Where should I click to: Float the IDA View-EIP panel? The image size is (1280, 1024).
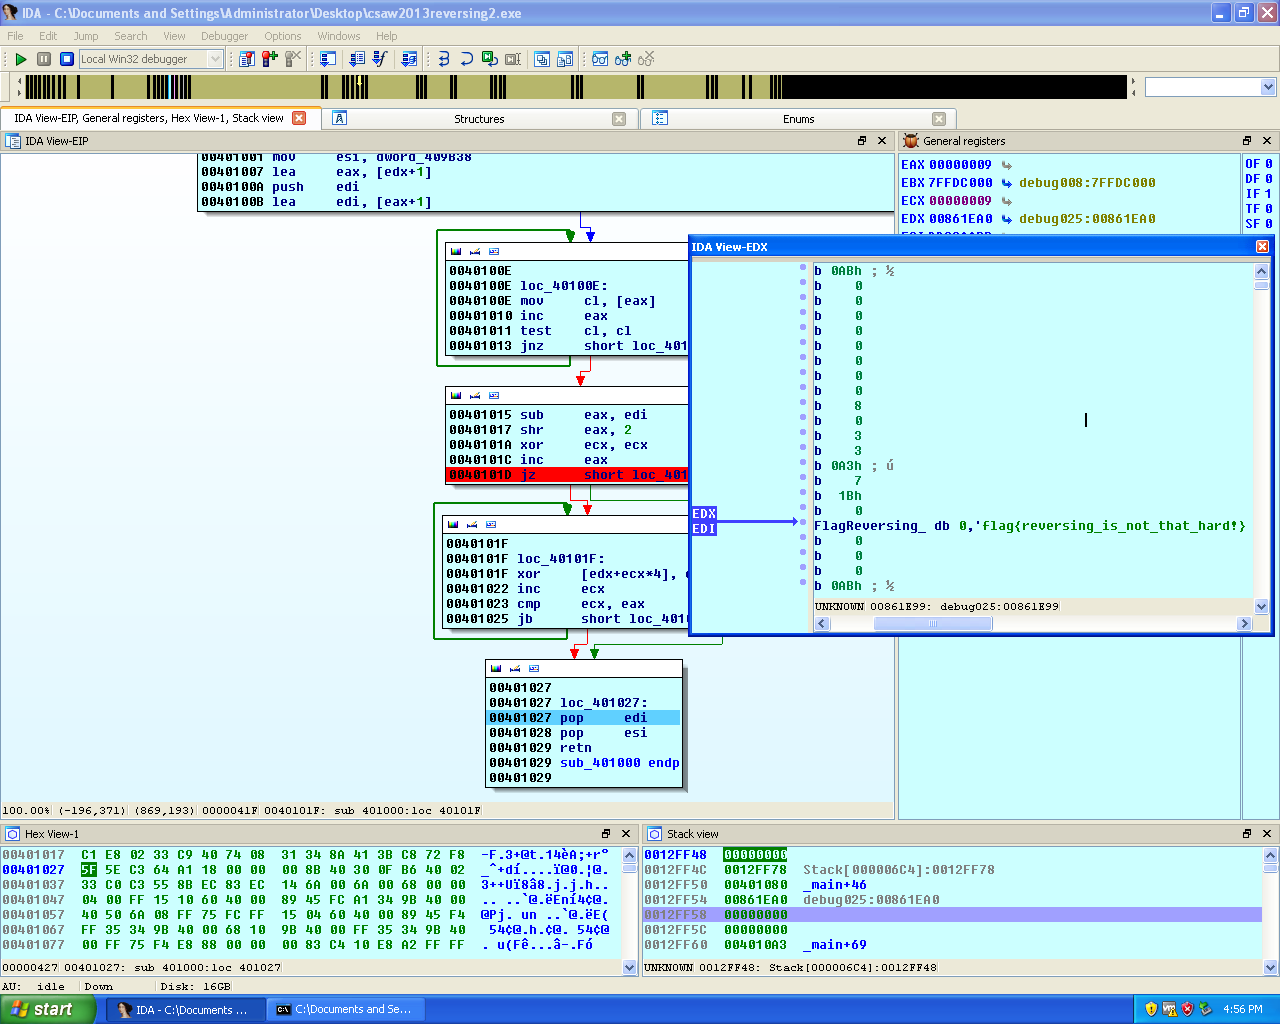pyautogui.click(x=862, y=141)
